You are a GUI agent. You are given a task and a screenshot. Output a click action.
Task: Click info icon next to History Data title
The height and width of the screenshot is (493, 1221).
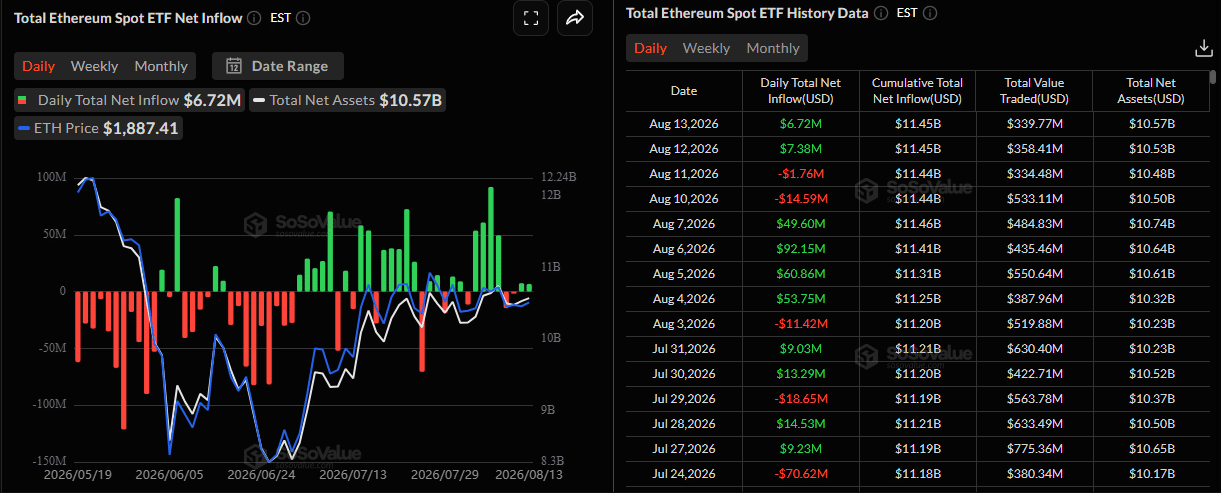coord(880,13)
